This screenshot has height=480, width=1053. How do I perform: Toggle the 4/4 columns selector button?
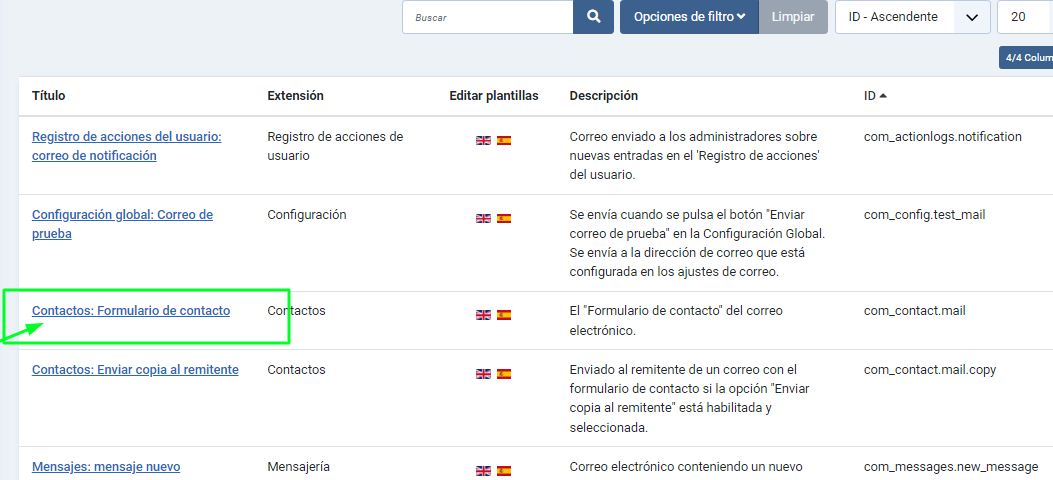(x=1026, y=58)
